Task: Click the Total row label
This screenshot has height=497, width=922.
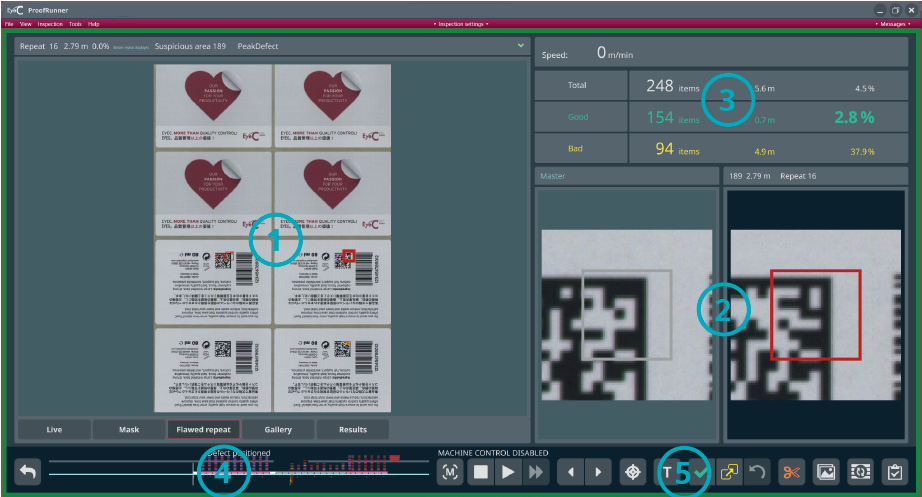Action: click(x=577, y=85)
